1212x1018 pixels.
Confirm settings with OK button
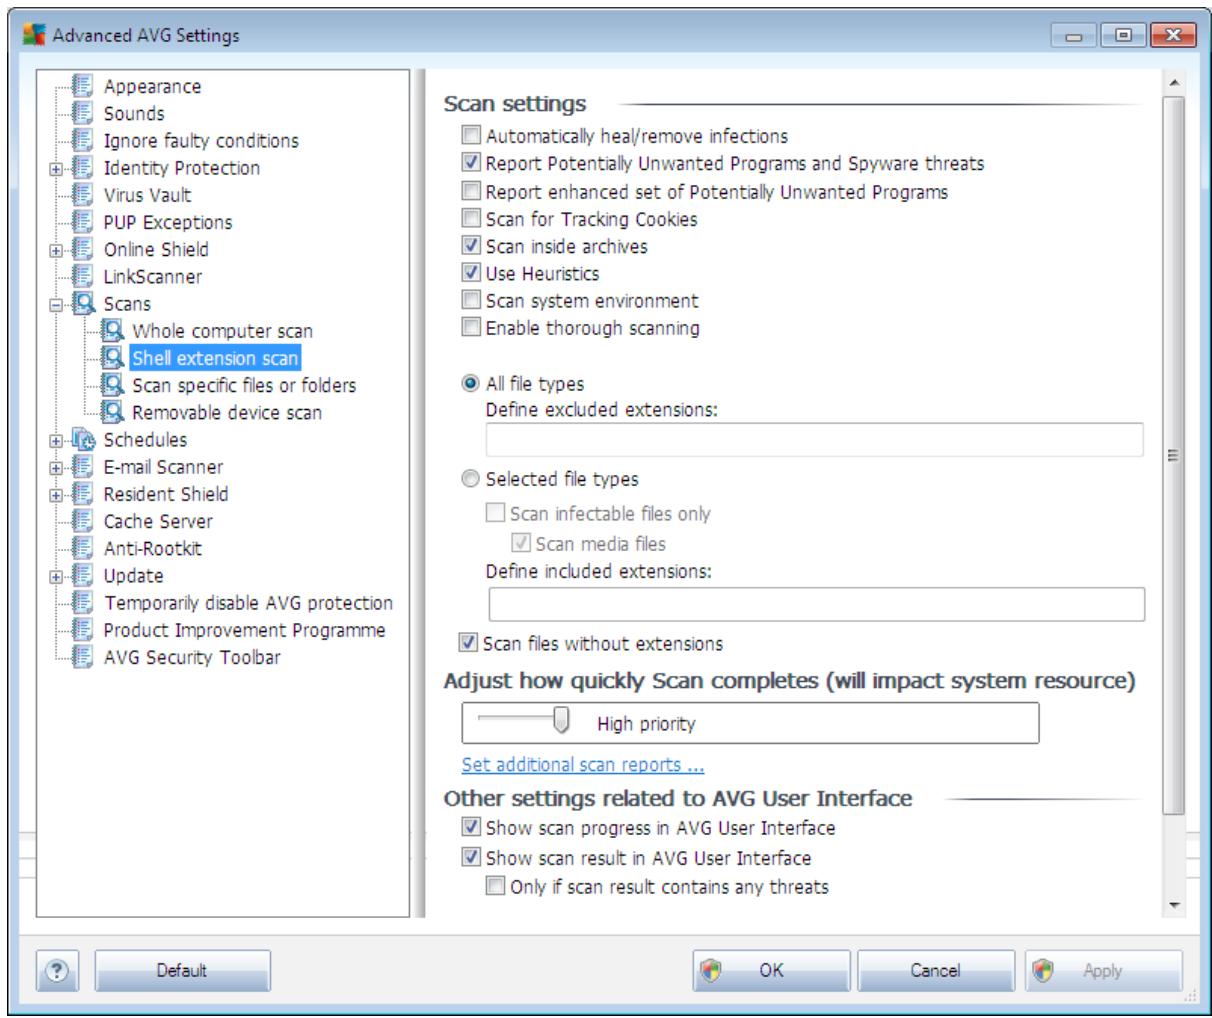[771, 971]
